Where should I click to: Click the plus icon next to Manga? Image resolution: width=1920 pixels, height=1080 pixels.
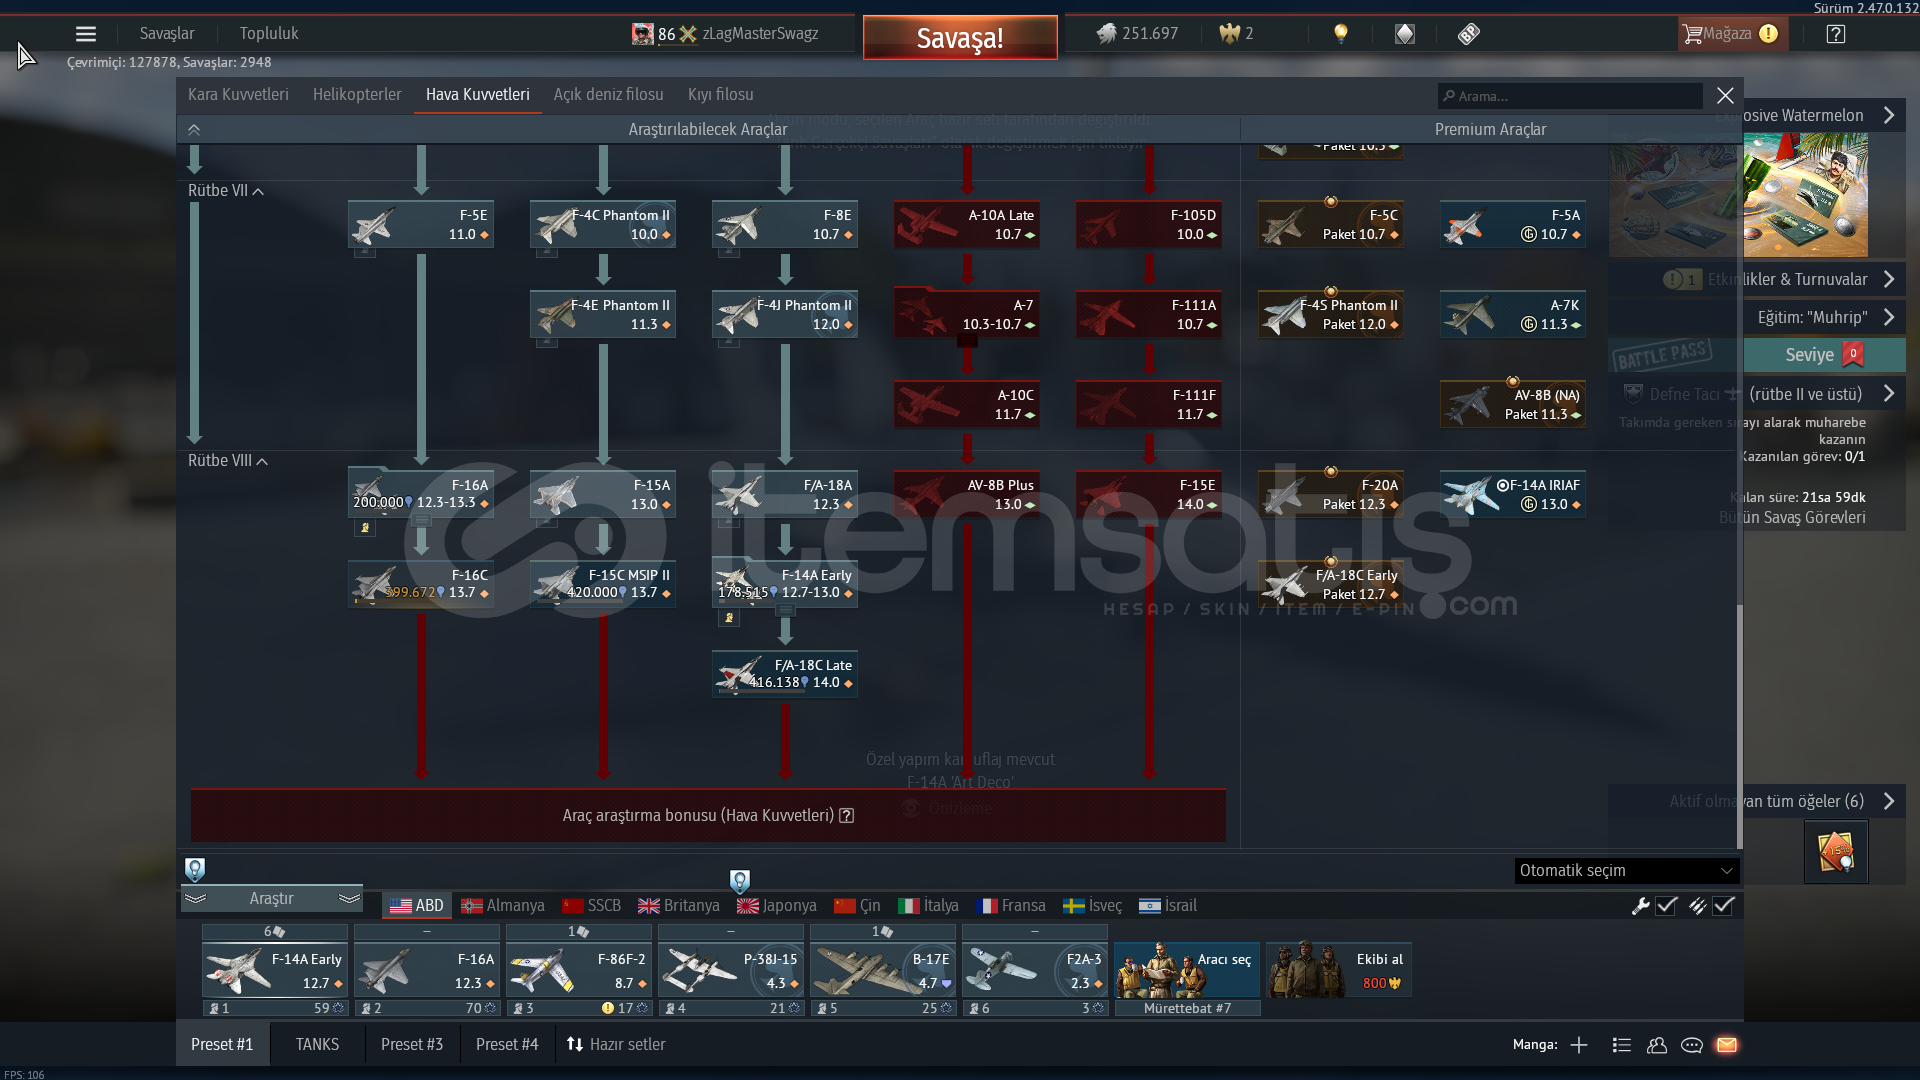pos(1579,1045)
